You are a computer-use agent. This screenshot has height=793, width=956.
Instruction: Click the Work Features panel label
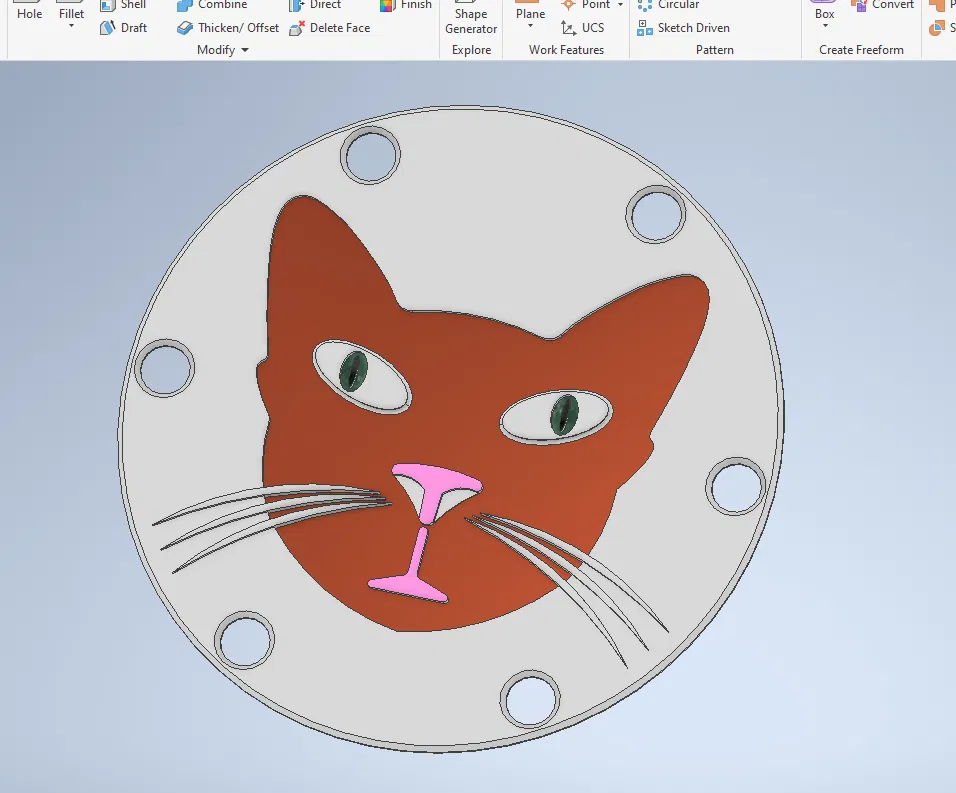(x=566, y=49)
